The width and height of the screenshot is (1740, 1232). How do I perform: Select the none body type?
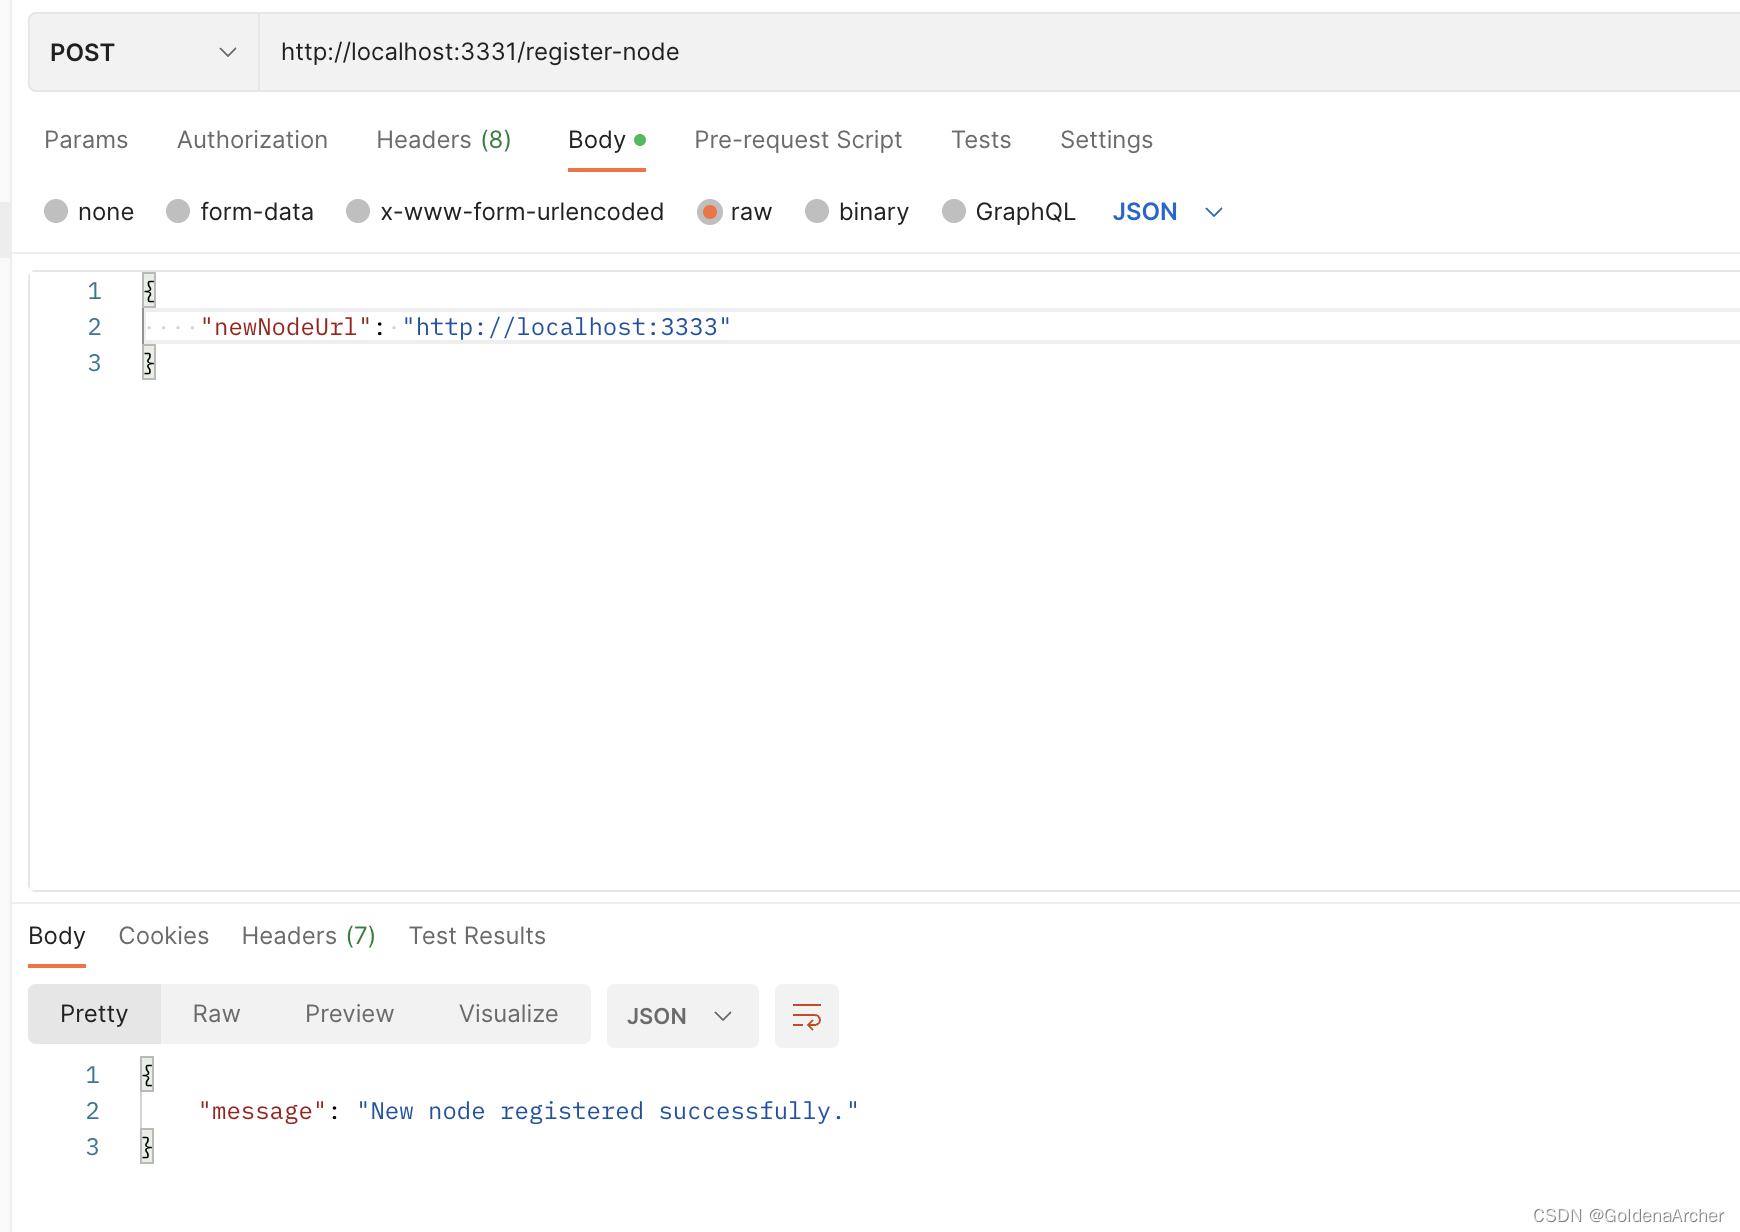point(89,212)
